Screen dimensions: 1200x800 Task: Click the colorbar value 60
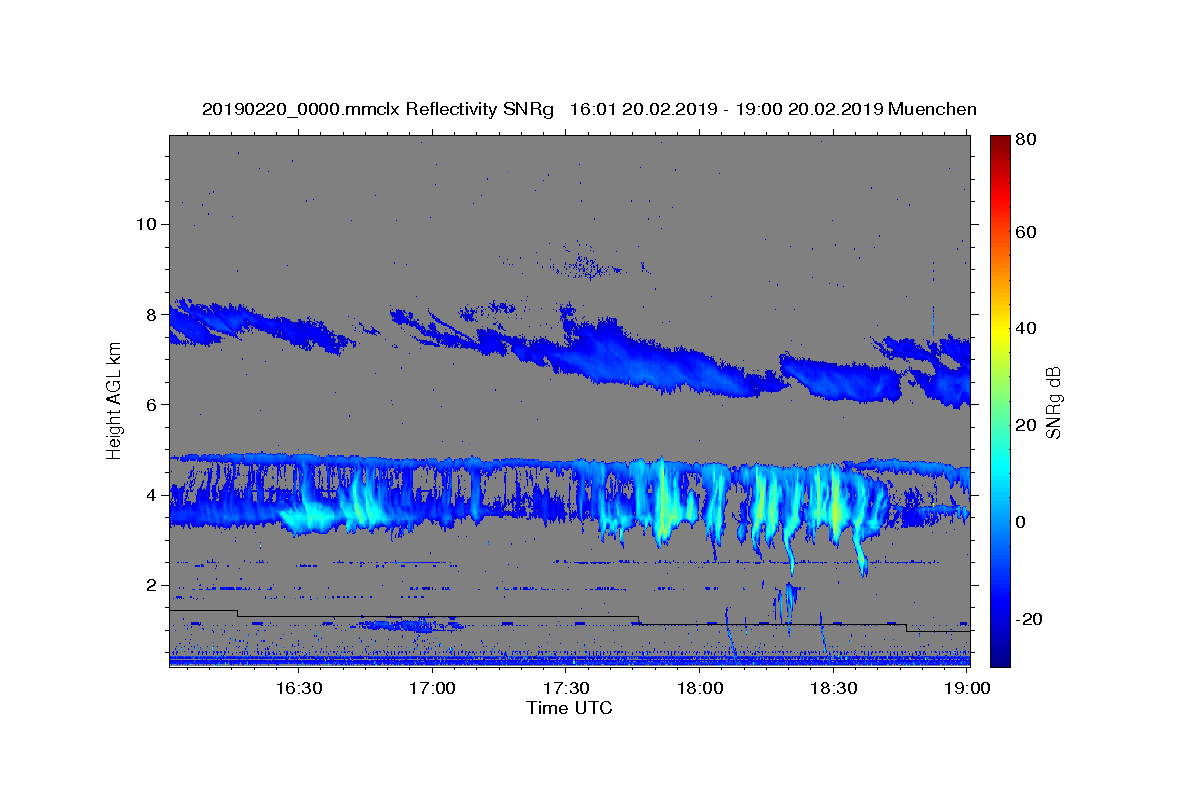click(x=1026, y=232)
